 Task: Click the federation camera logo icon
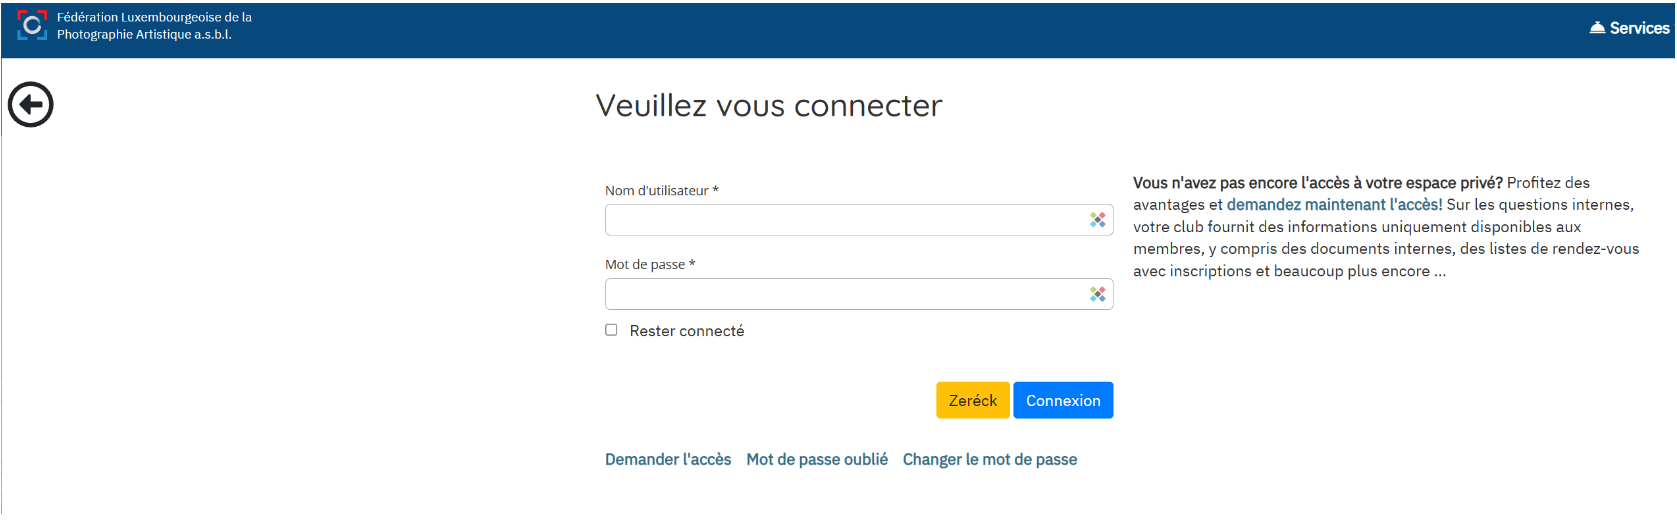(32, 26)
